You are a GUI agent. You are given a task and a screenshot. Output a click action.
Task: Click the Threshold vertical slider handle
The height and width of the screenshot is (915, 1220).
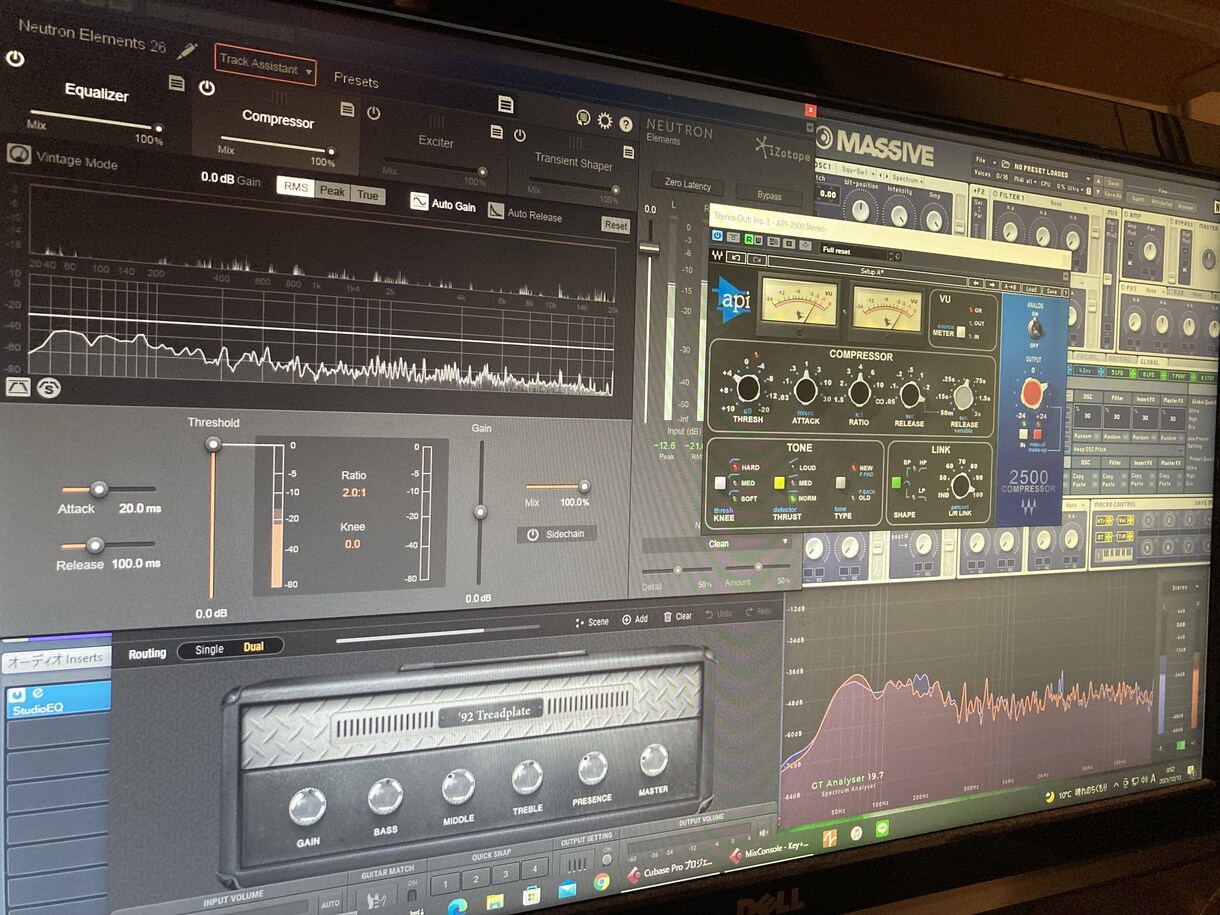[212, 444]
